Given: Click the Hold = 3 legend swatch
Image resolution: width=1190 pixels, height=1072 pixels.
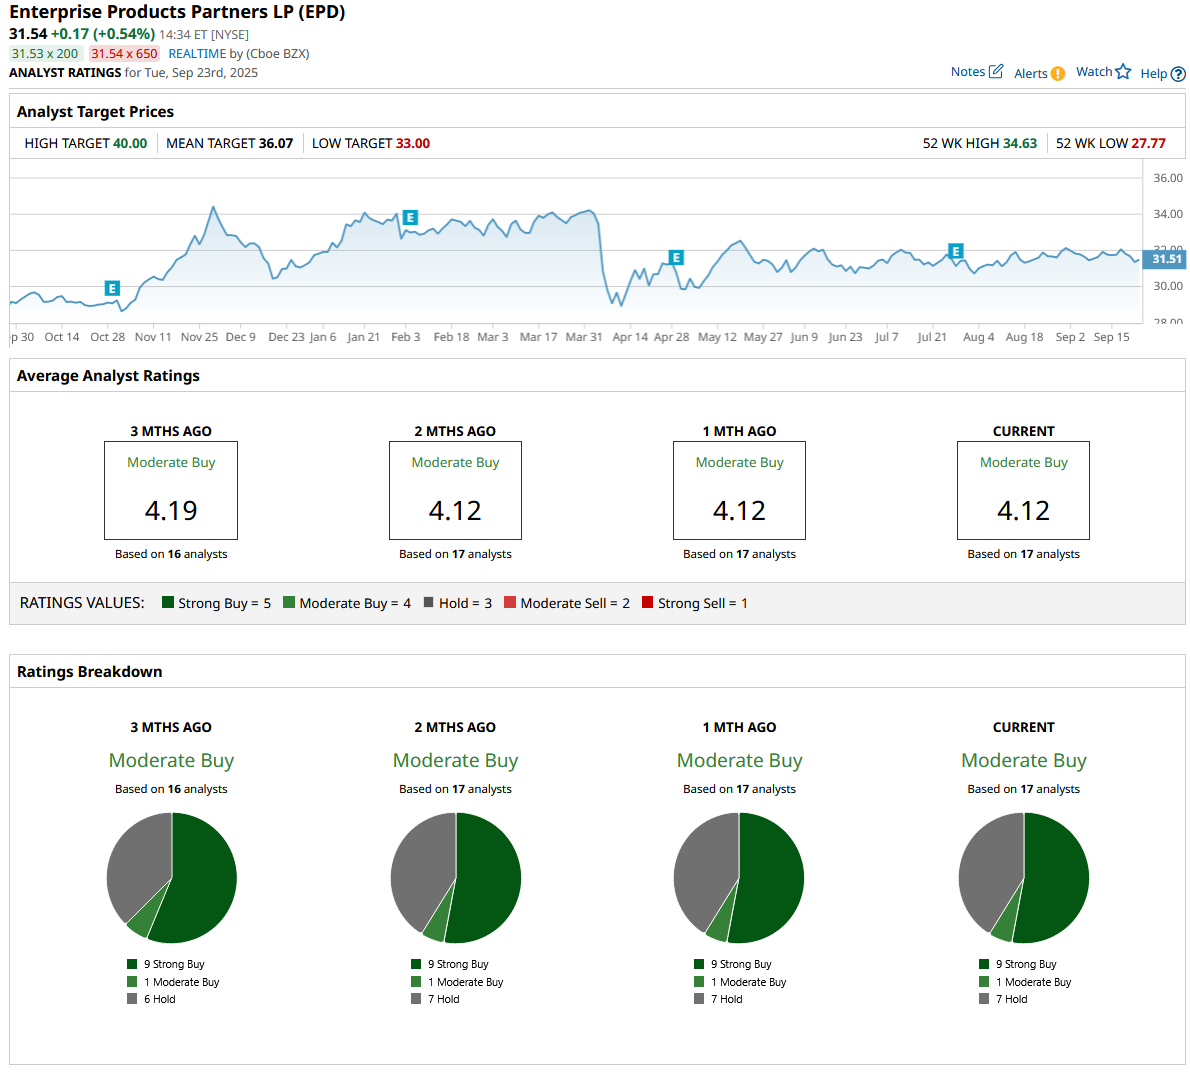Looking at the screenshot, I should point(429,603).
